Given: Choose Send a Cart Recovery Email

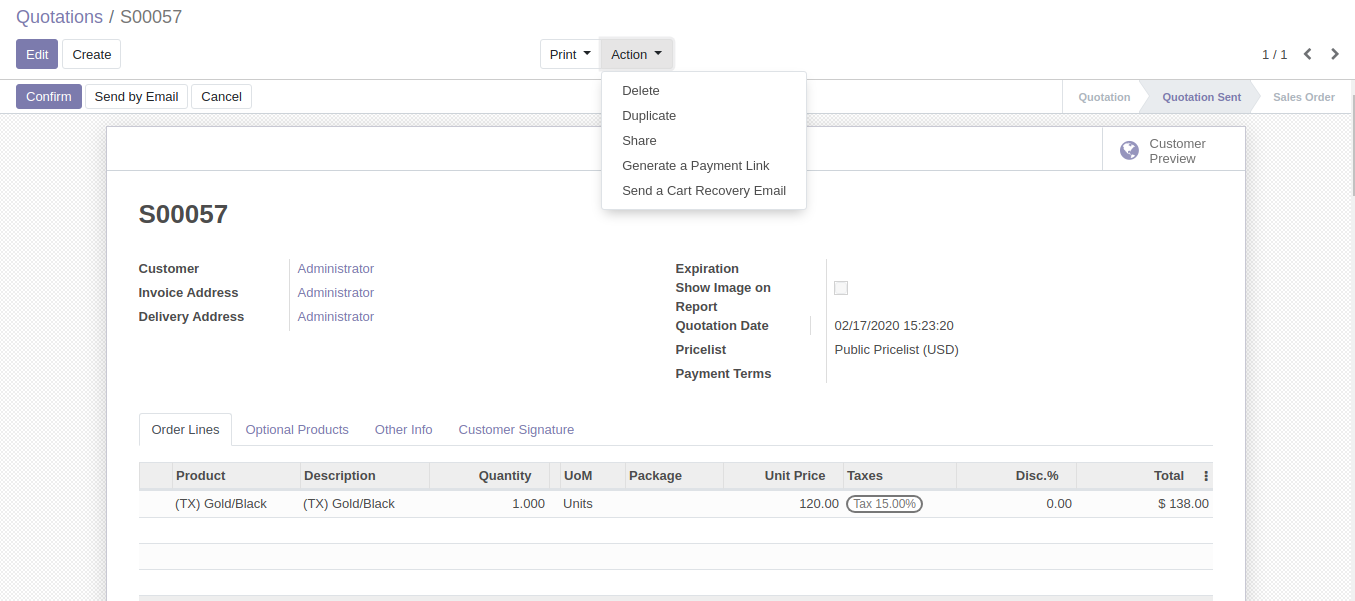Looking at the screenshot, I should coord(704,190).
